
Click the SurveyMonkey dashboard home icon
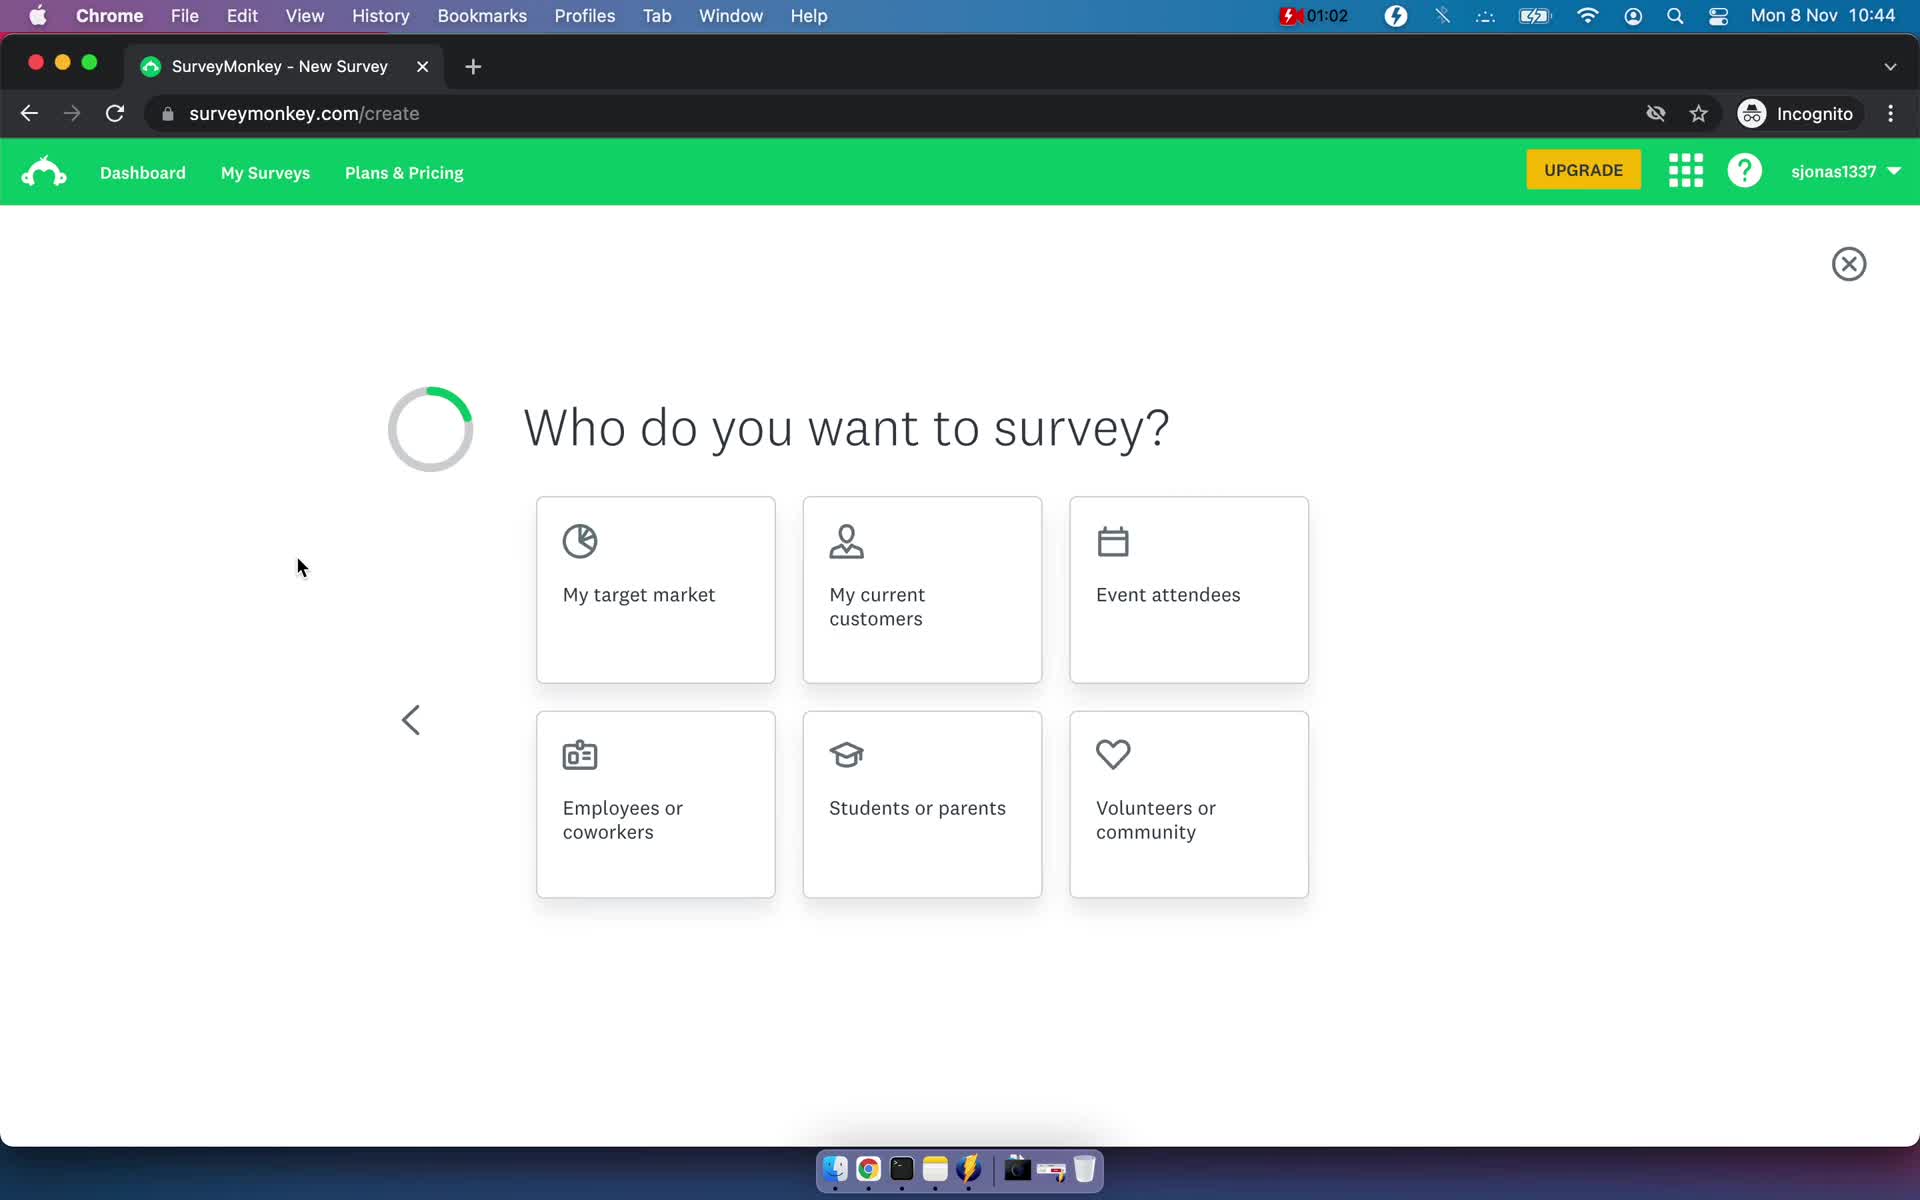[x=43, y=171]
